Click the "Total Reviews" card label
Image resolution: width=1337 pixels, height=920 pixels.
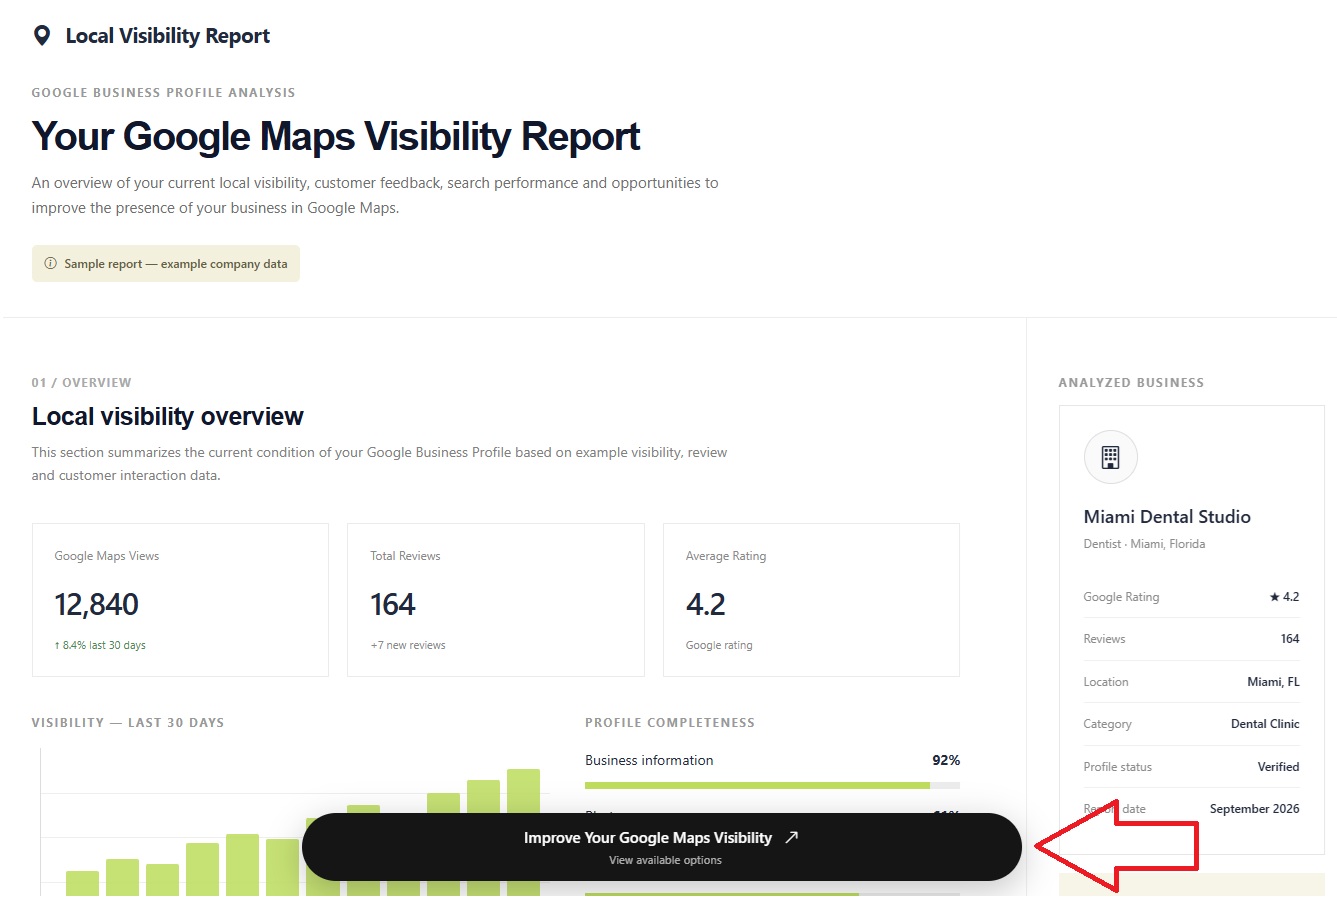point(405,556)
